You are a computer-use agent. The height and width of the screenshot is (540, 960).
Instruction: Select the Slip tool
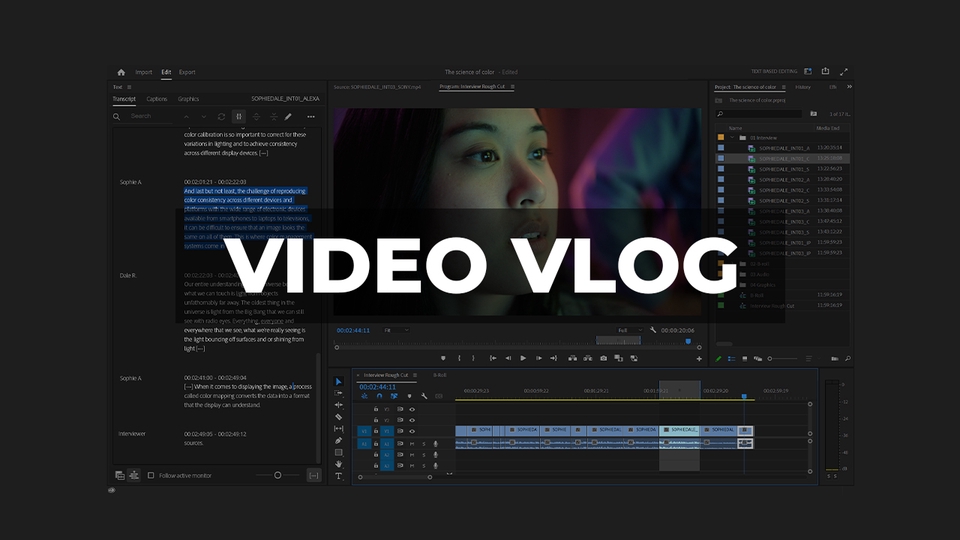pos(339,429)
